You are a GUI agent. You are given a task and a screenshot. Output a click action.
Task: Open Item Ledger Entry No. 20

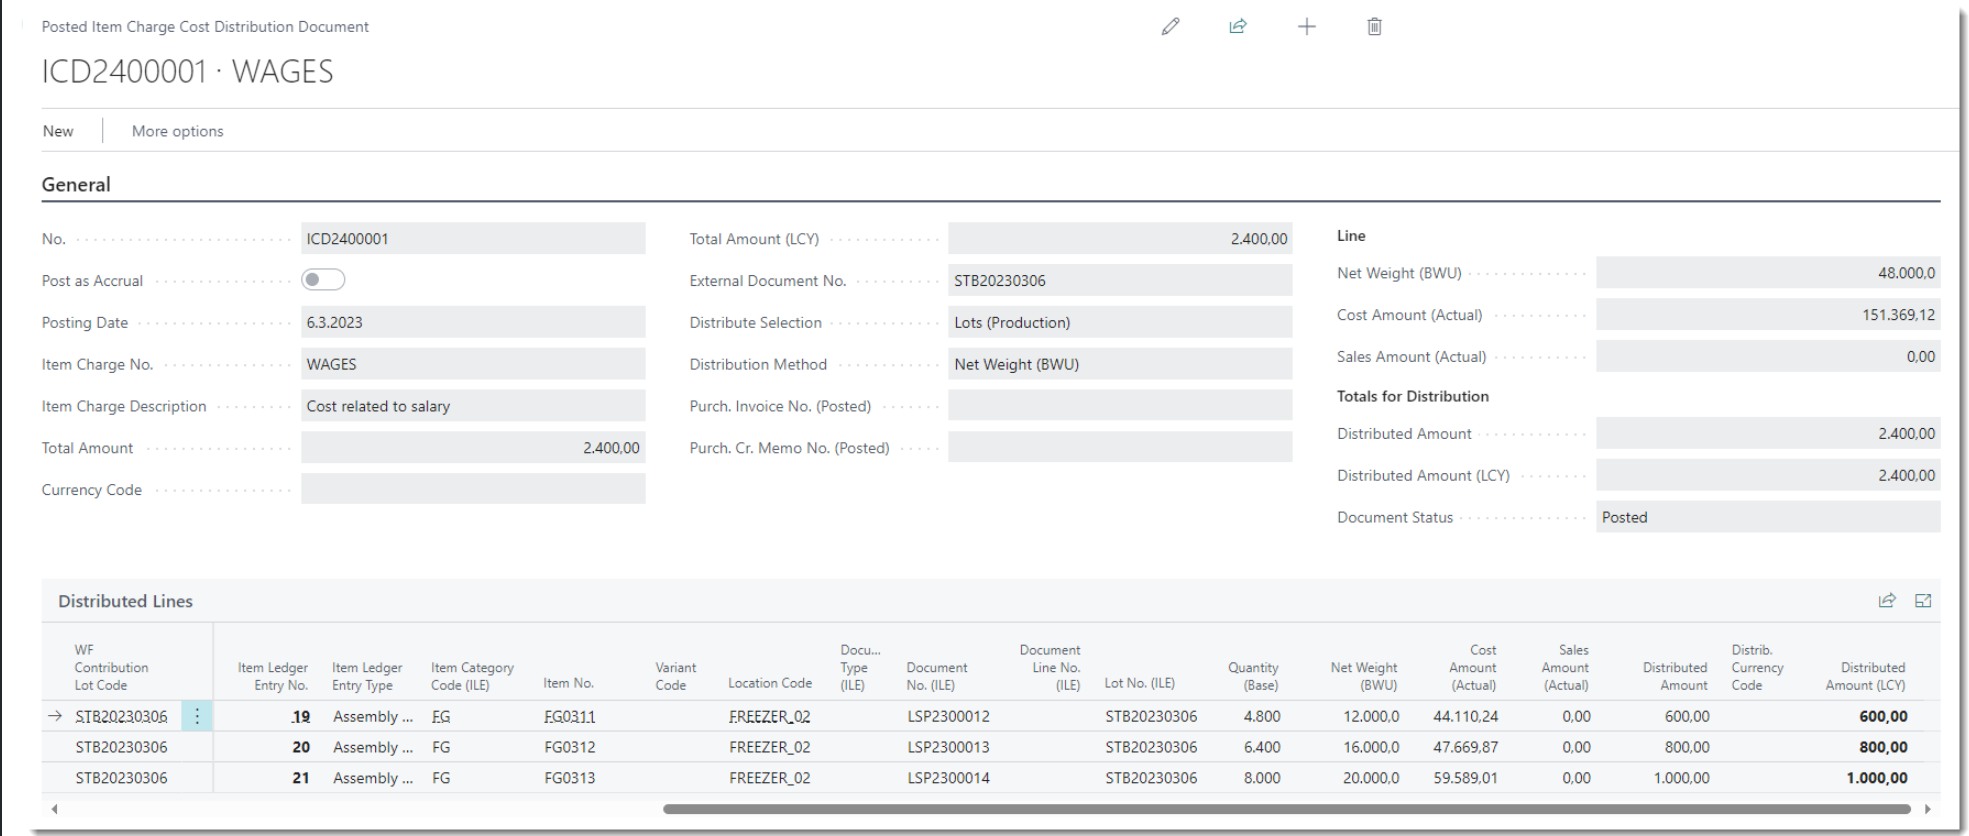point(300,747)
